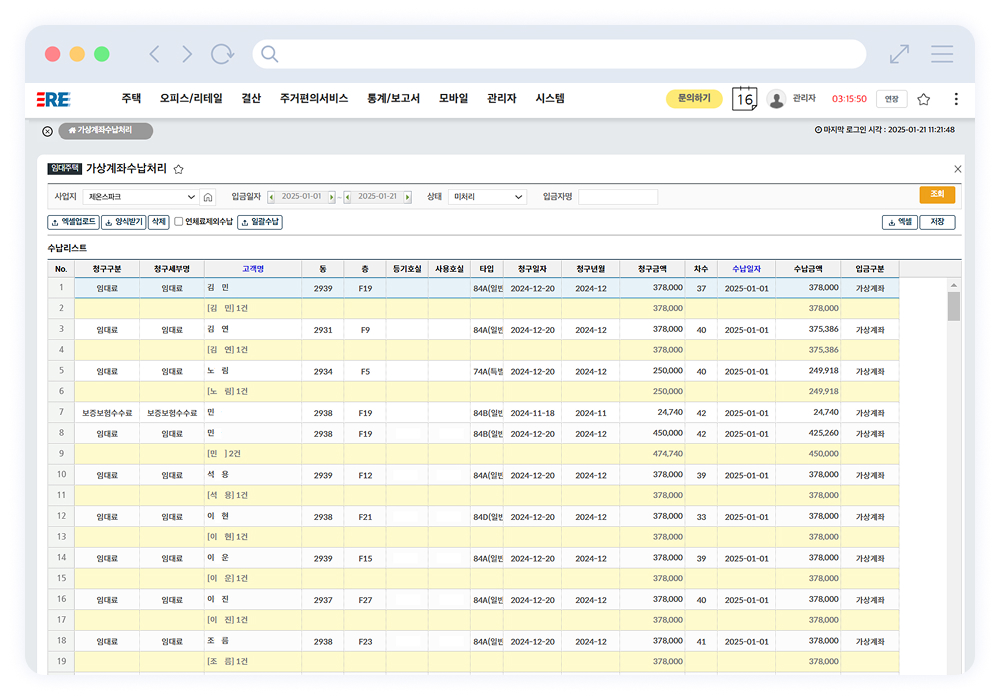The width and height of the screenshot is (1000, 700).
Task: Click the 관리자 user avatar icon
Action: pyautogui.click(x=776, y=99)
